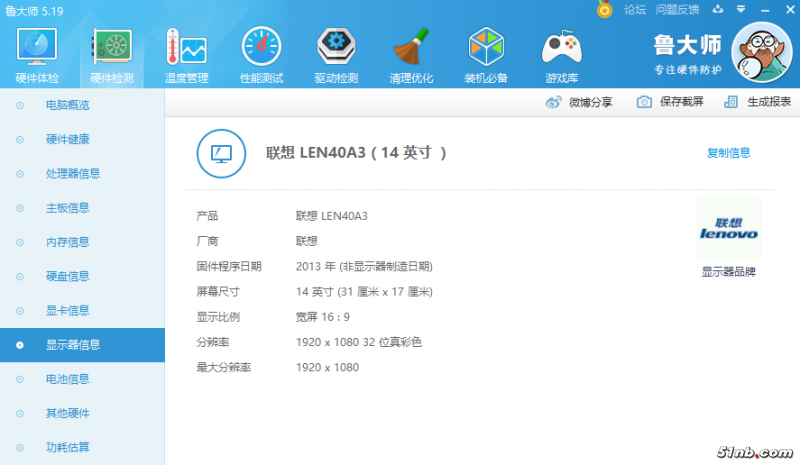Click the 鲁大师 cartoon mascot avatar

762,52
